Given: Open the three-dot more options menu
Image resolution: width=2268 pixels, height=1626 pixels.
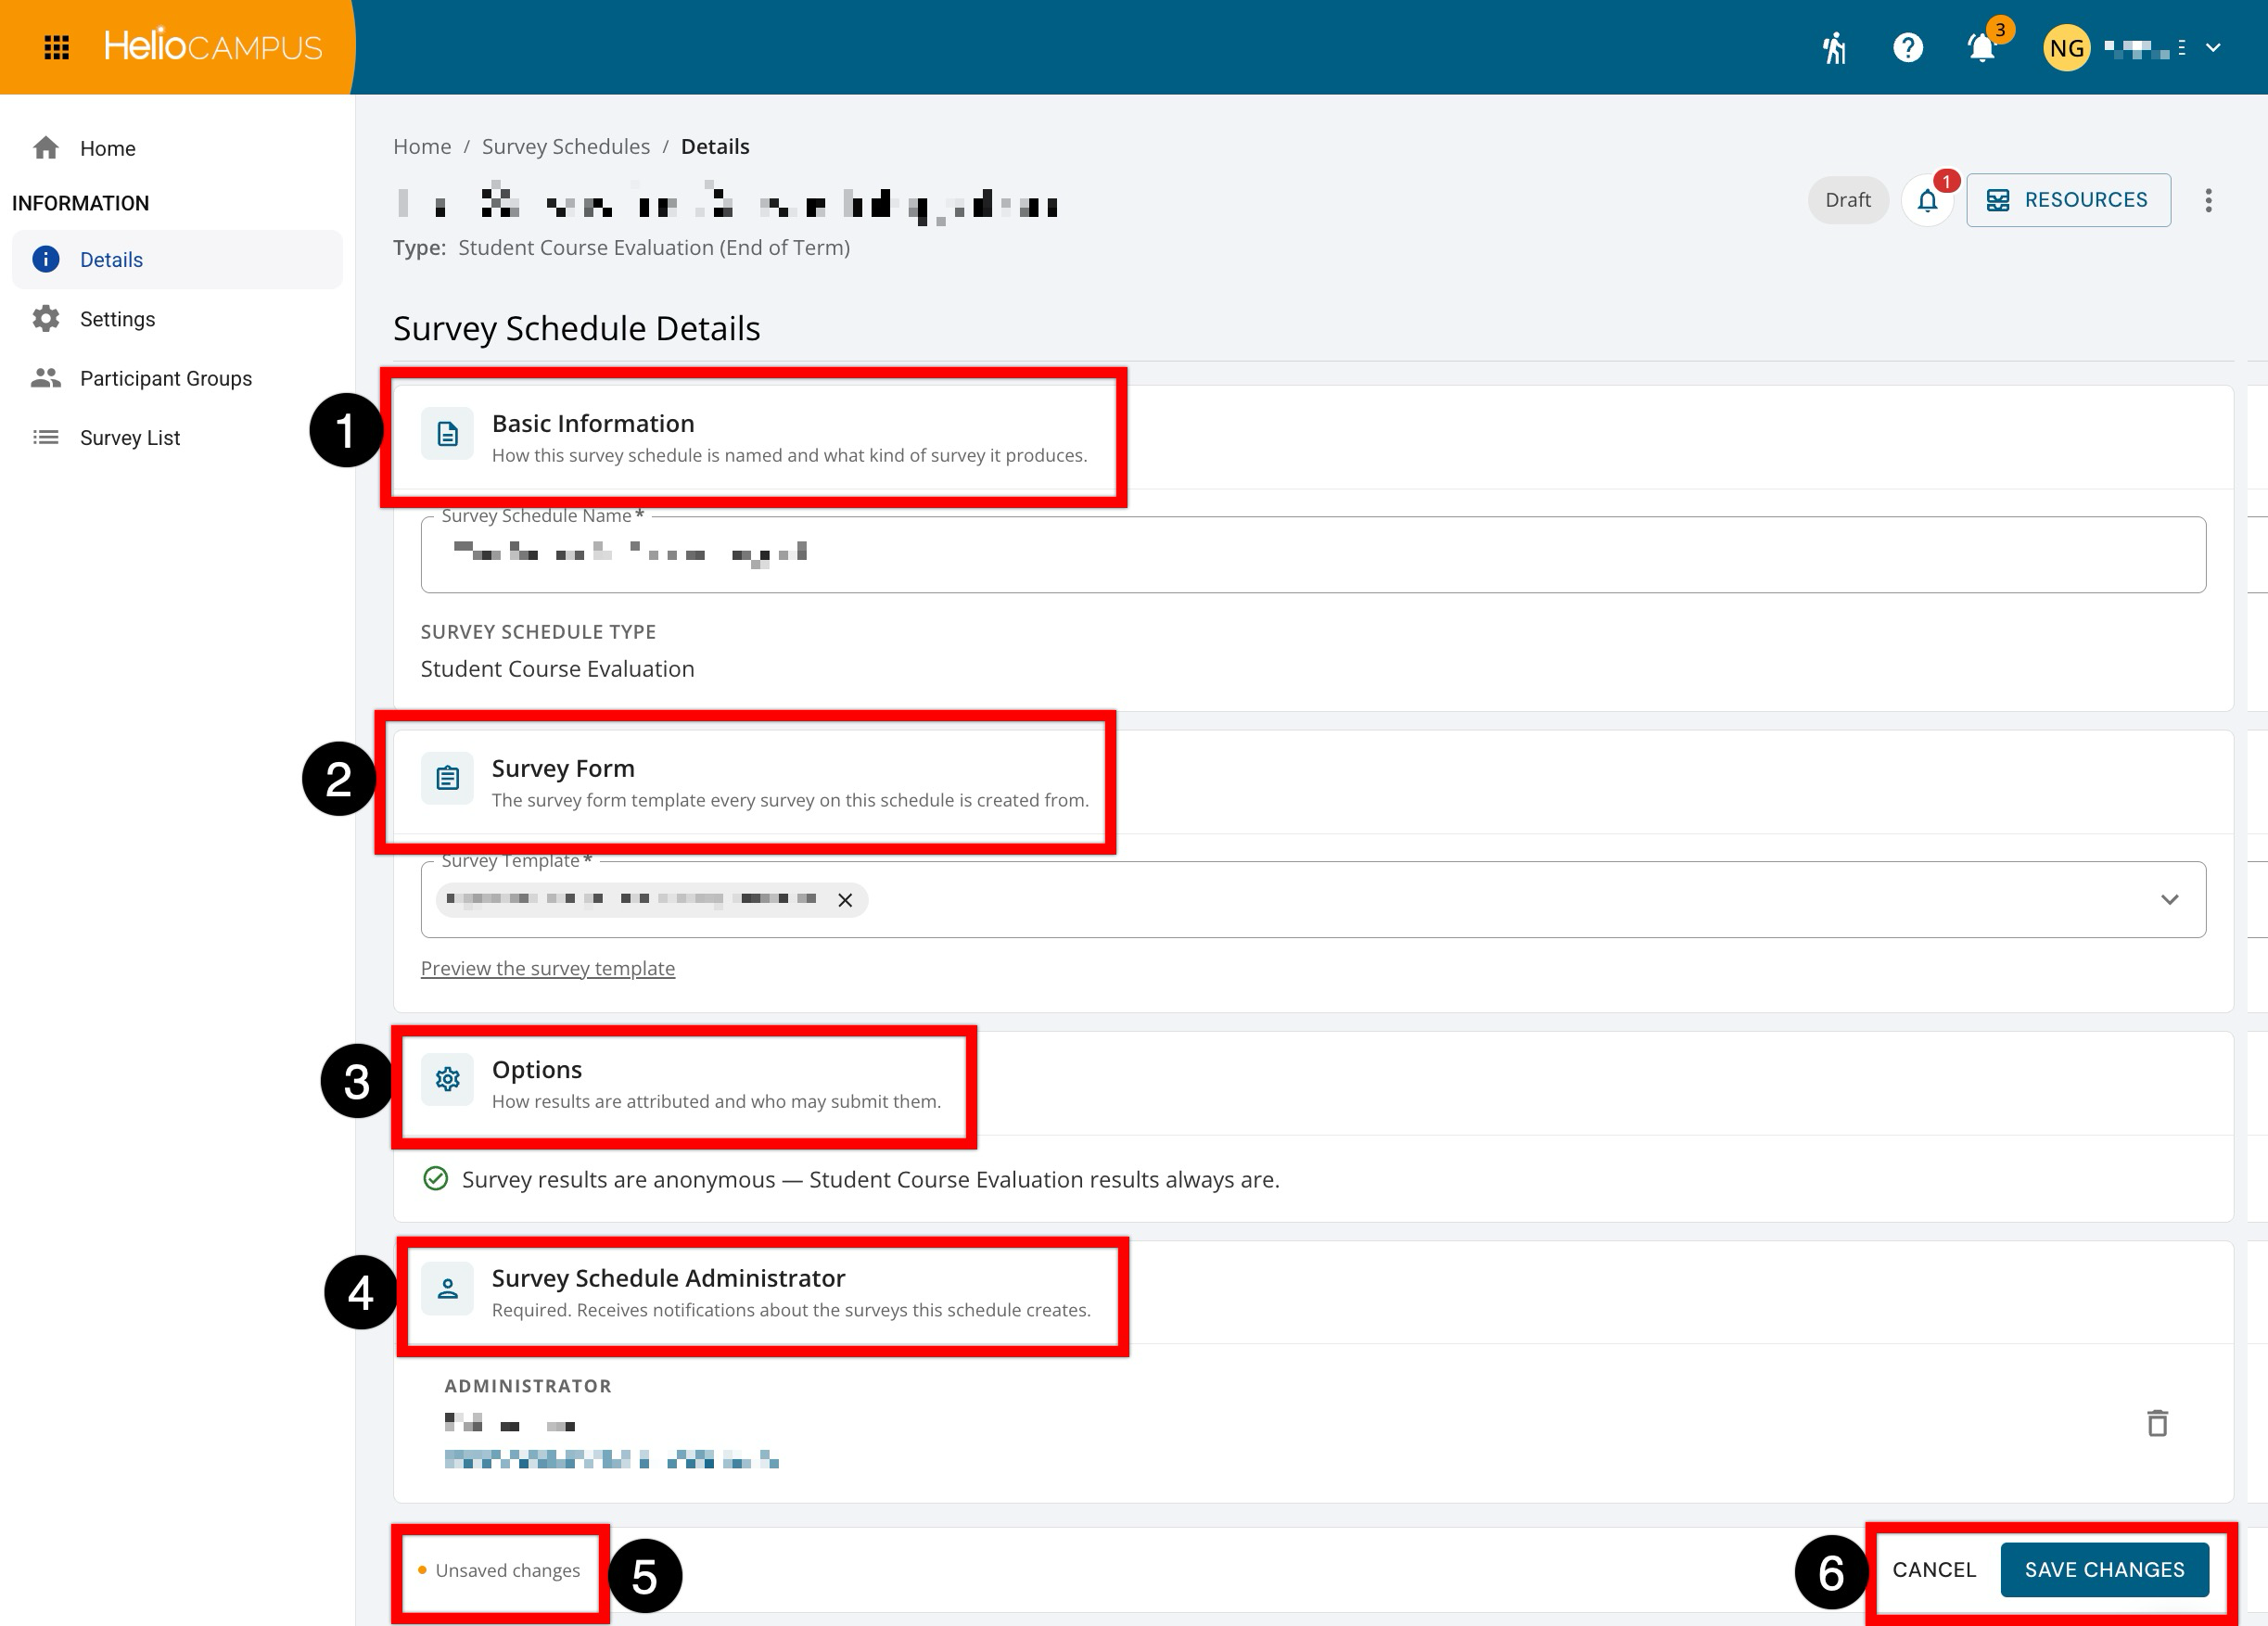Looking at the screenshot, I should pyautogui.click(x=2209, y=200).
